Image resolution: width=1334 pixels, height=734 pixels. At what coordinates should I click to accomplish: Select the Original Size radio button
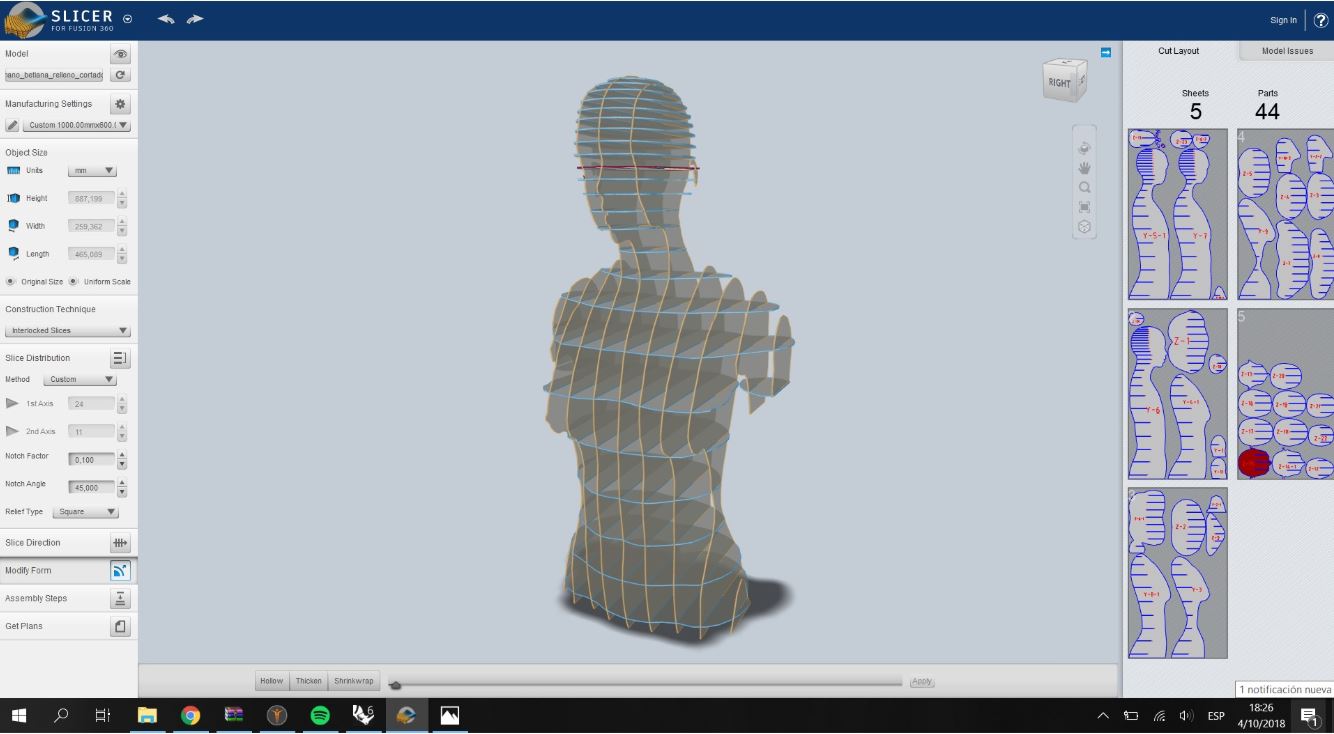pyautogui.click(x=11, y=282)
